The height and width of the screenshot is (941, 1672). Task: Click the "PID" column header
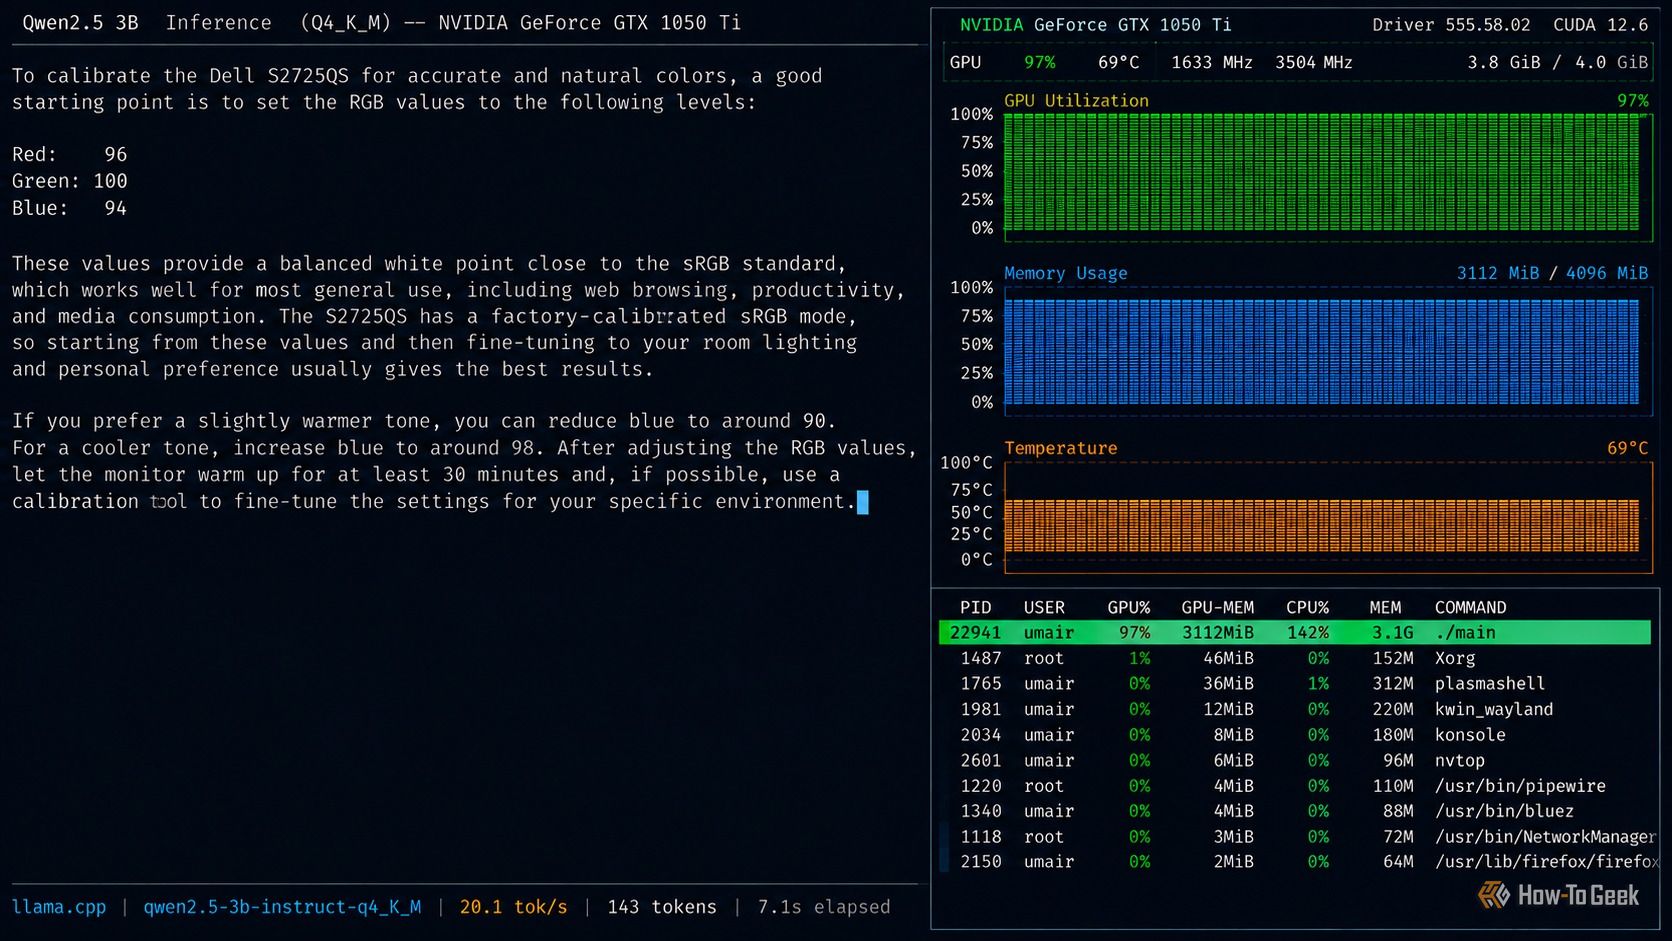(975, 607)
